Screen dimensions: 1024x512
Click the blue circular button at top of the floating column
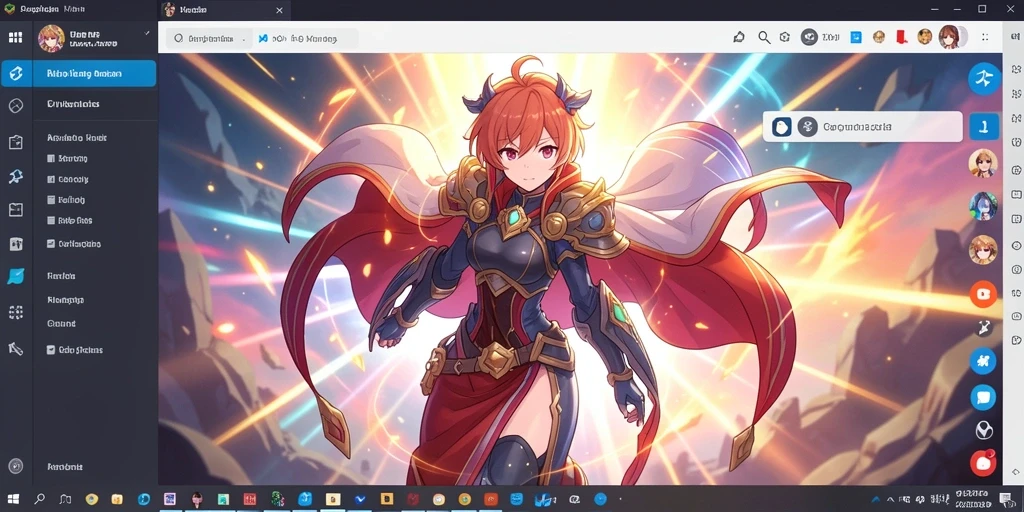tap(984, 79)
